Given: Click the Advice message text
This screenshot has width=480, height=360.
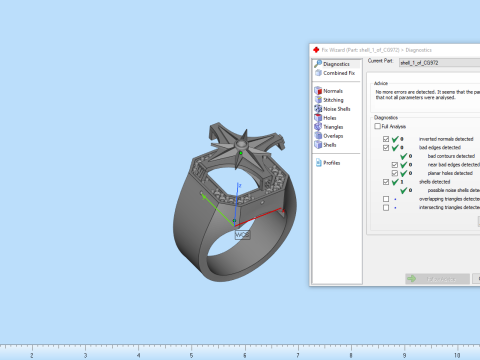Looking at the screenshot, I should [427, 95].
